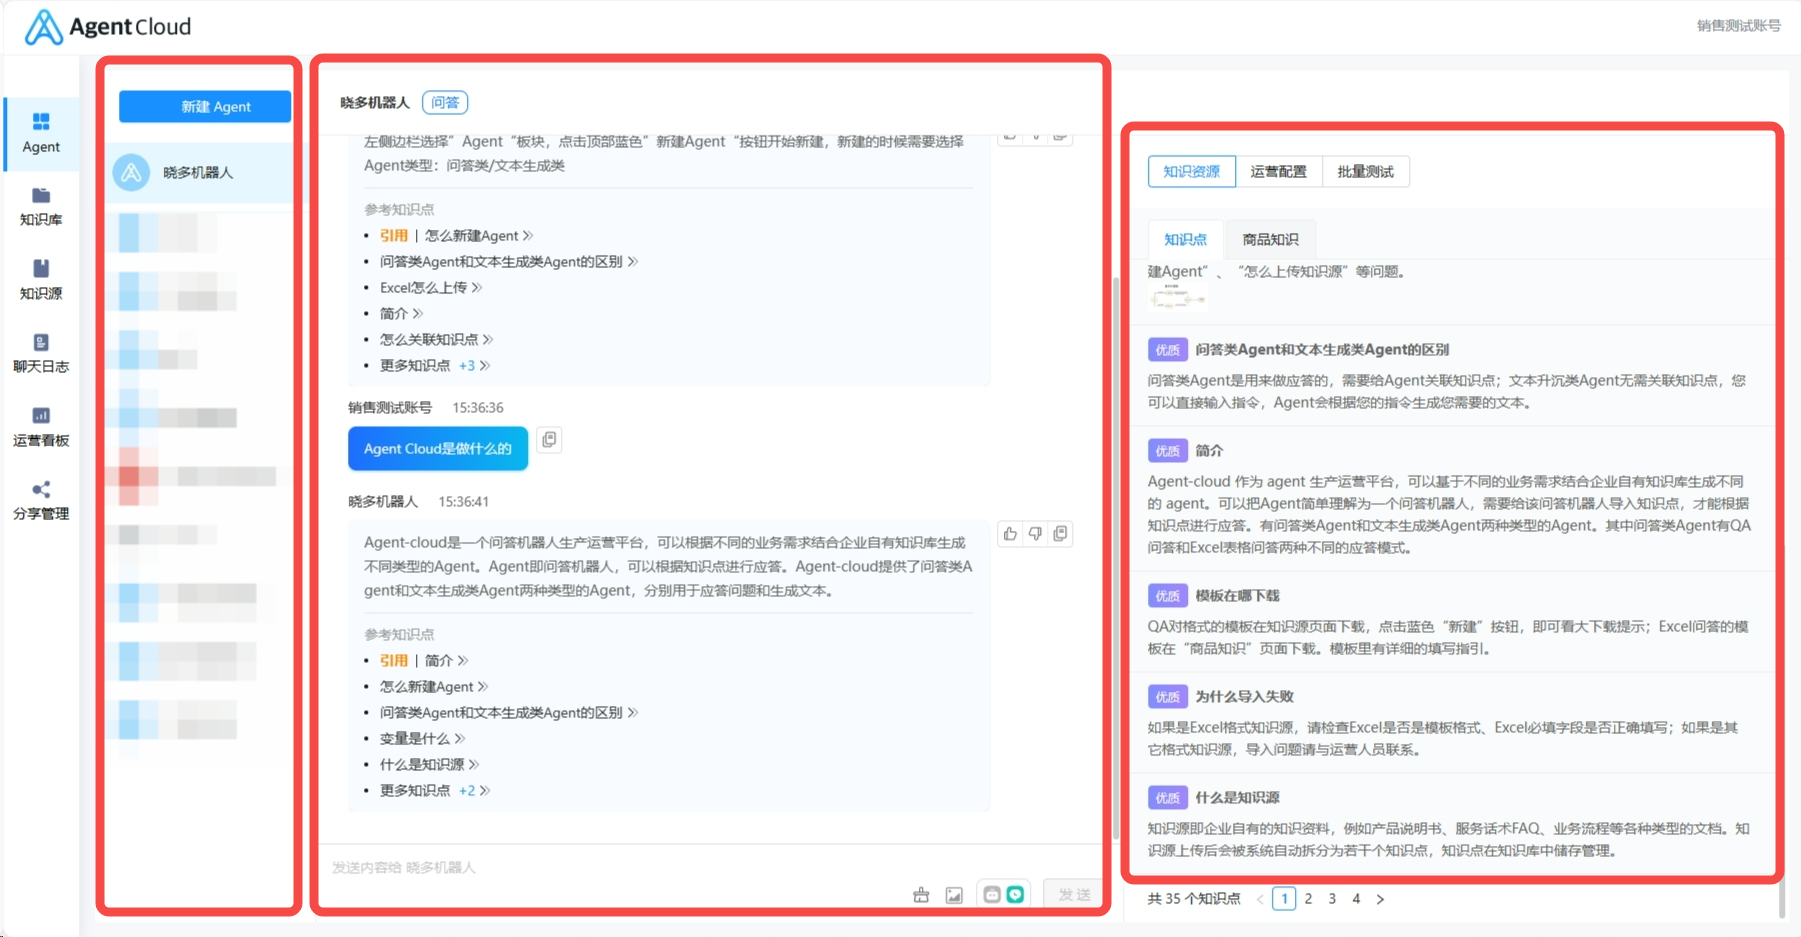
Task: Open upper reference 'Excel怎么上传'
Action: tap(431, 287)
